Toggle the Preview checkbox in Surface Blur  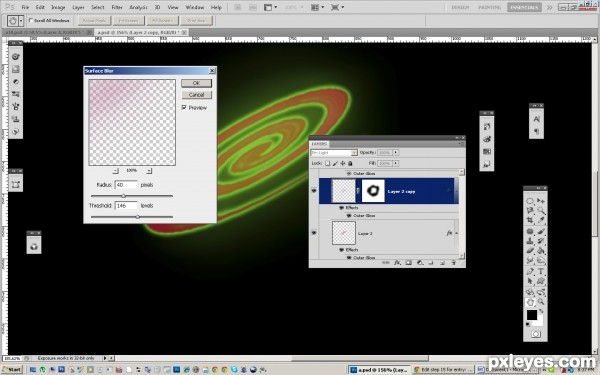point(184,108)
